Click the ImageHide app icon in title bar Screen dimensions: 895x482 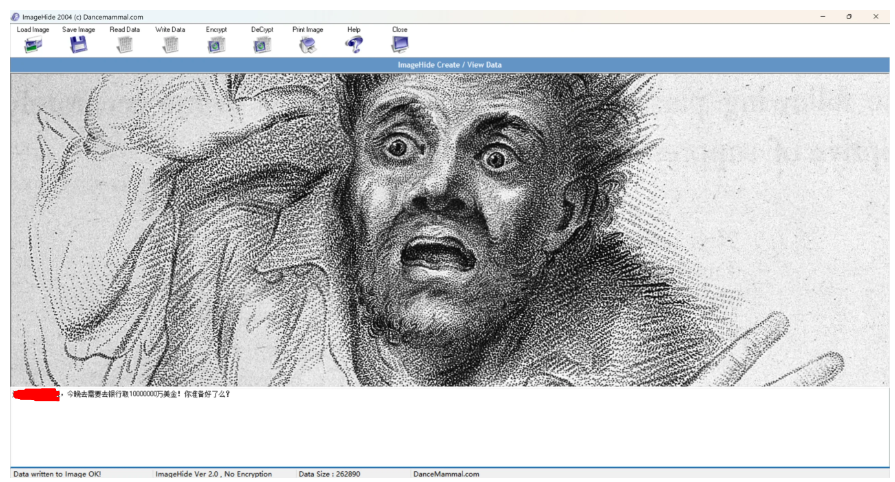point(15,17)
